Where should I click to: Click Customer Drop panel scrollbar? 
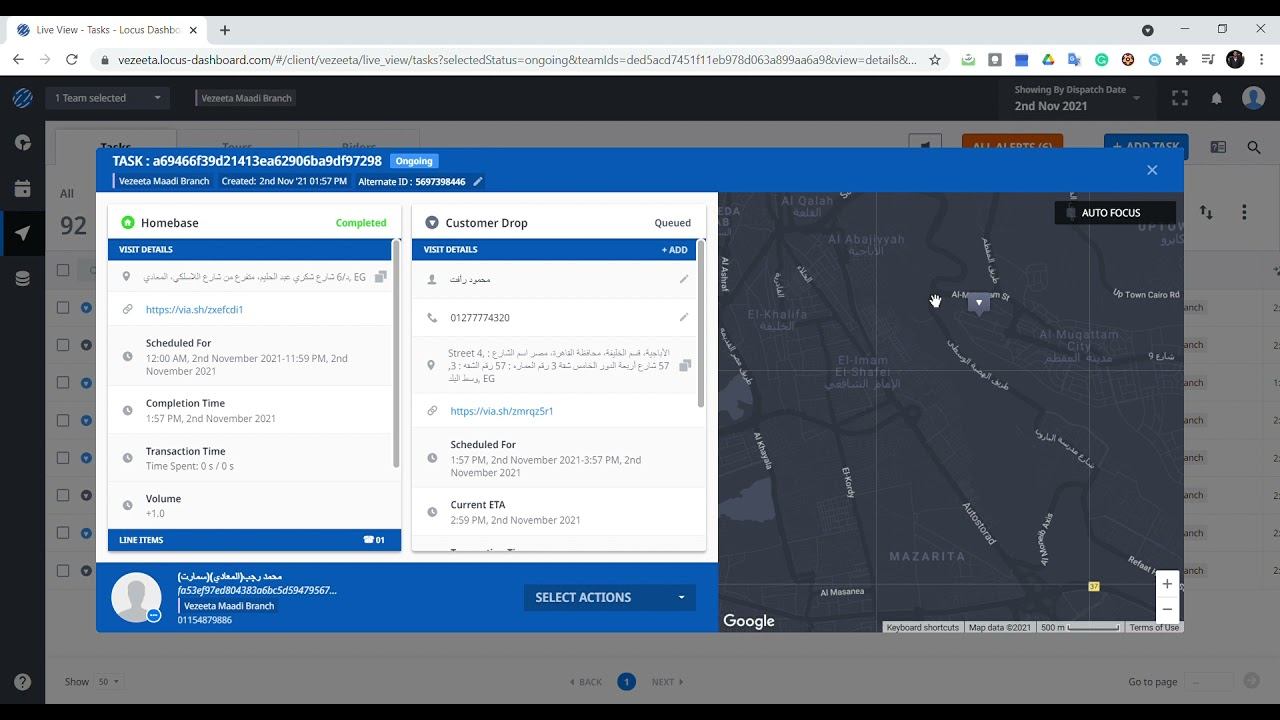(x=701, y=325)
